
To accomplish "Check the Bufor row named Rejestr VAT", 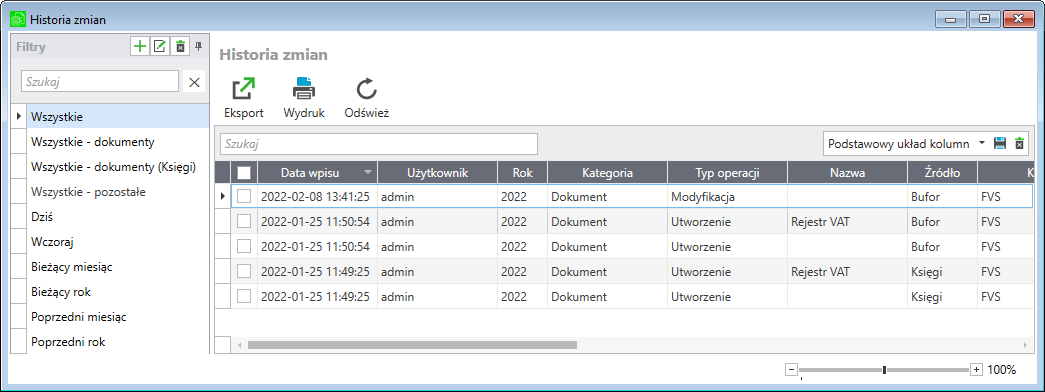I will coord(244,221).
